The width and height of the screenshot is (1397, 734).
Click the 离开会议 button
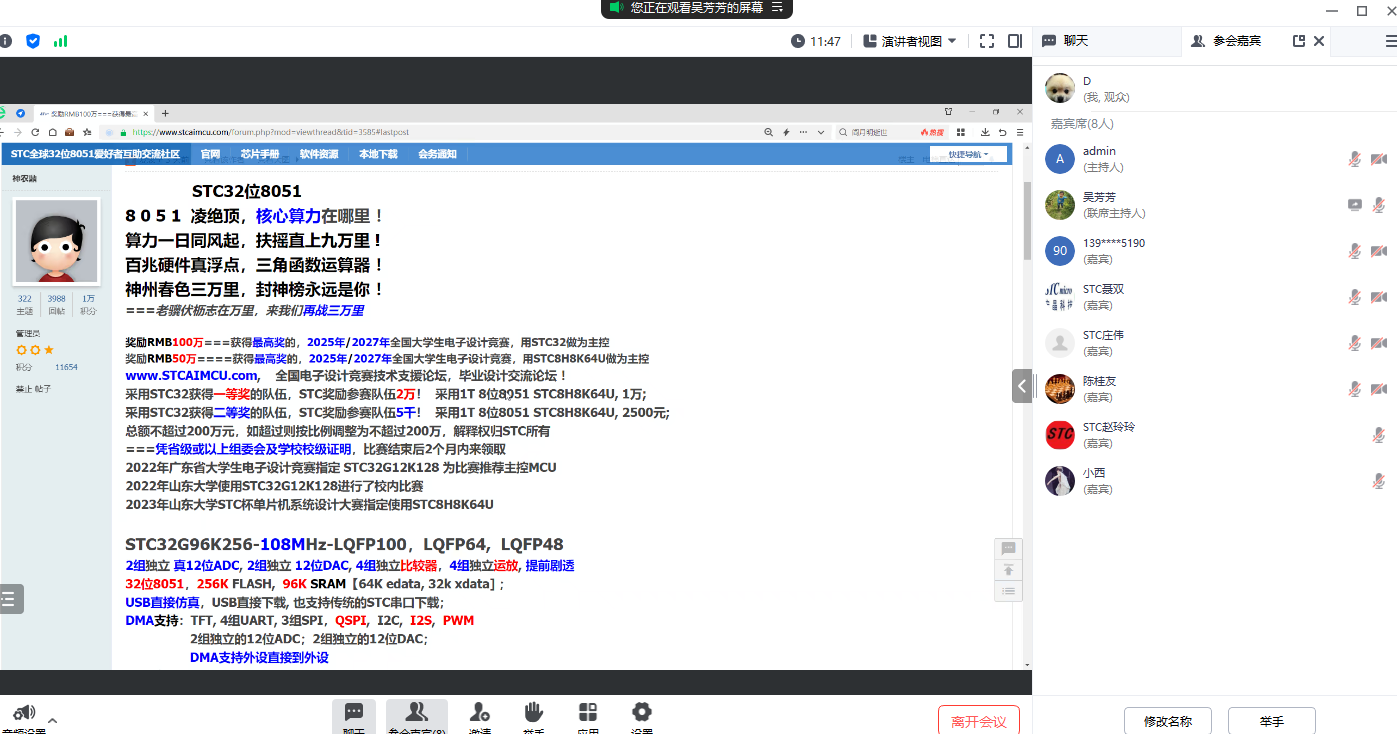pos(978,720)
